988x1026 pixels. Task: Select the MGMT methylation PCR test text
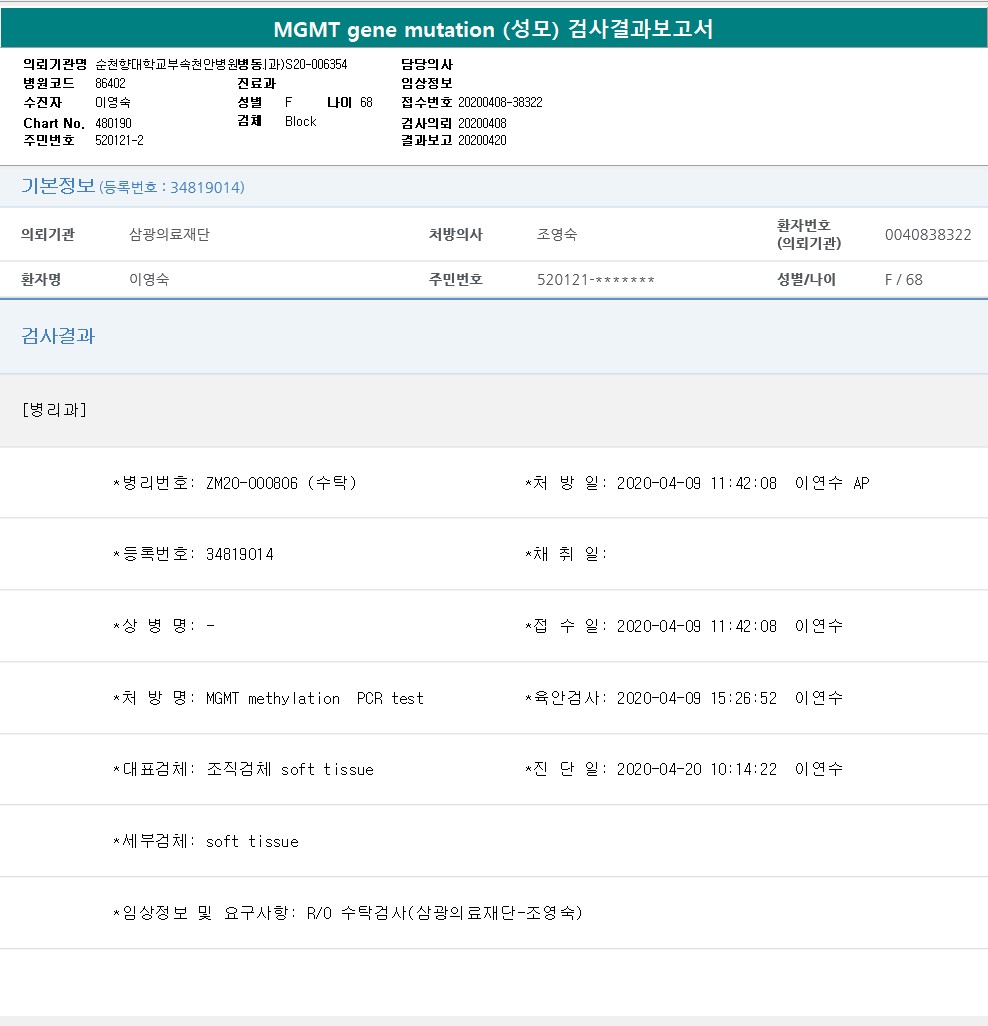pos(314,698)
